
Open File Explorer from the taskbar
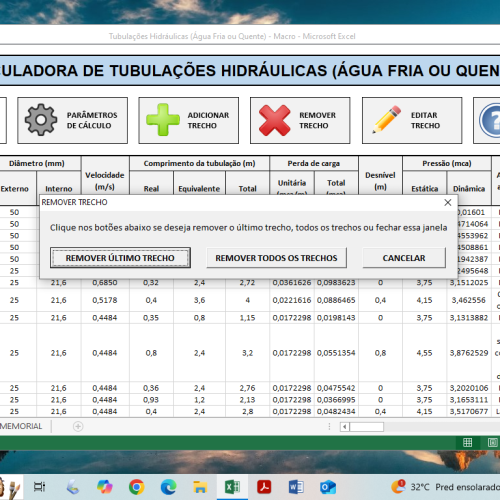tap(200, 487)
